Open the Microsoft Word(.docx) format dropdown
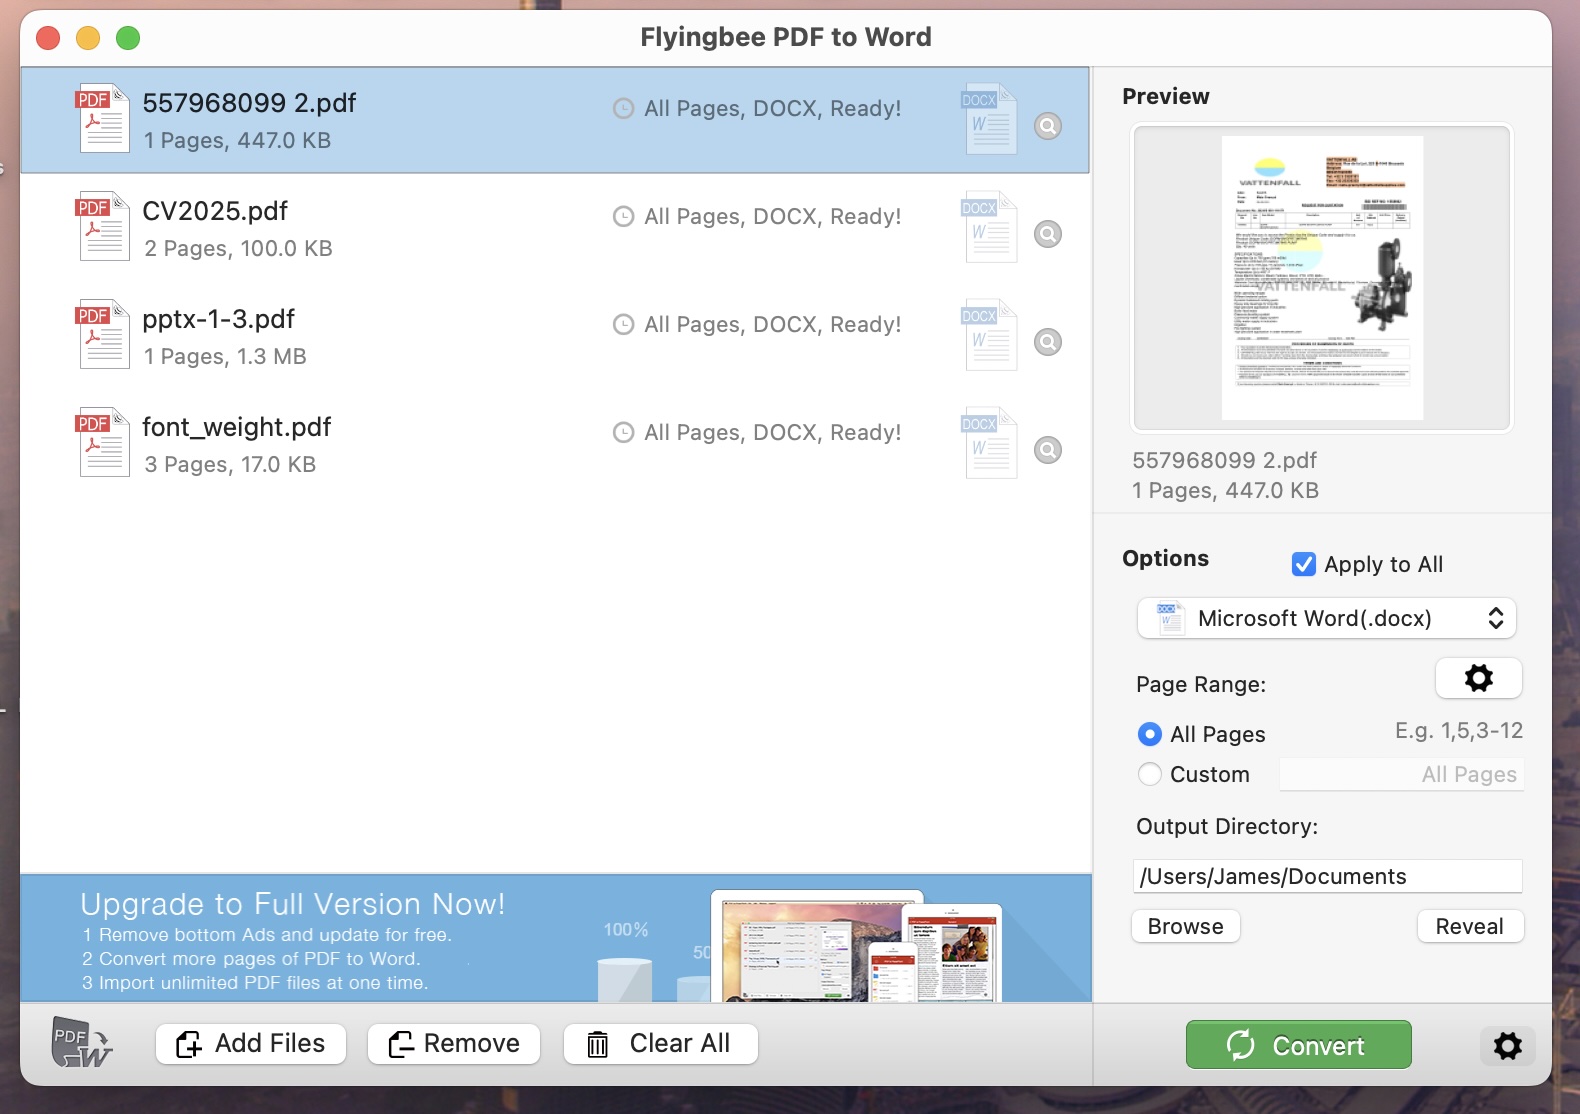The width and height of the screenshot is (1580, 1114). pos(1326,618)
